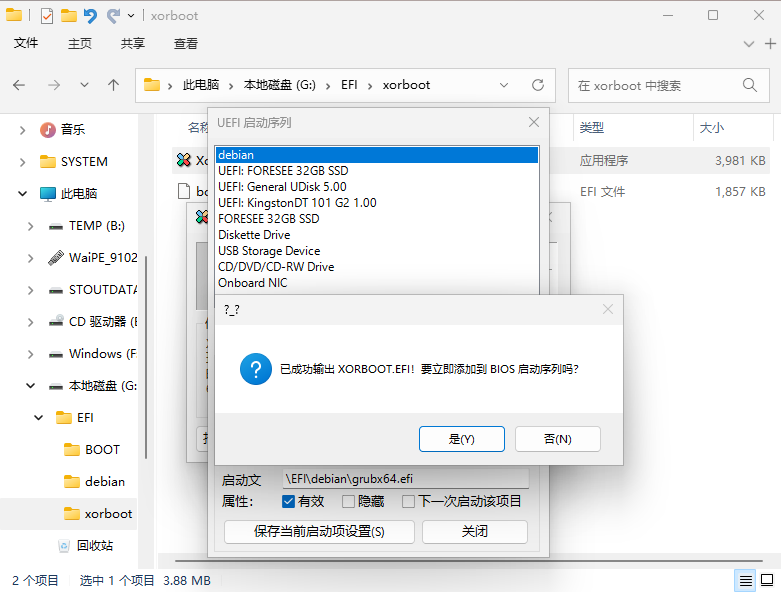781x592 pixels.
Task: Click Yes (是) in the confirmation dialog
Action: coord(461,439)
